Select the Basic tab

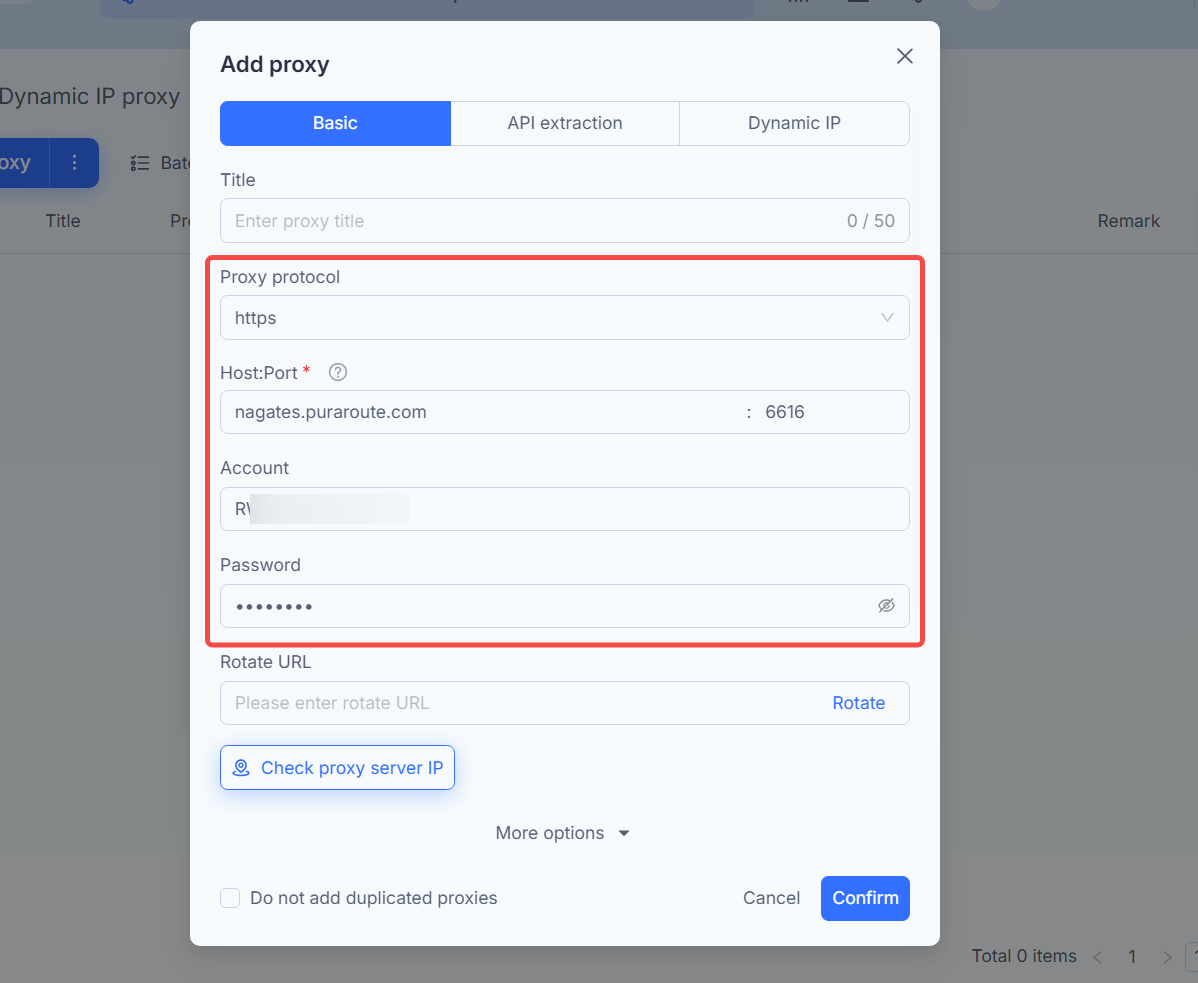[x=335, y=123]
